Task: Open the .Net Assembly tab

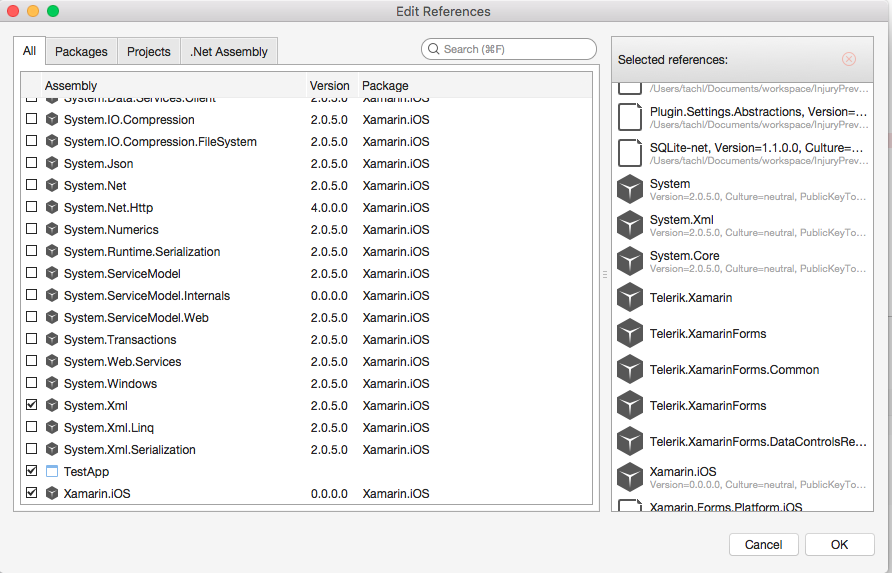Action: pyautogui.click(x=229, y=52)
